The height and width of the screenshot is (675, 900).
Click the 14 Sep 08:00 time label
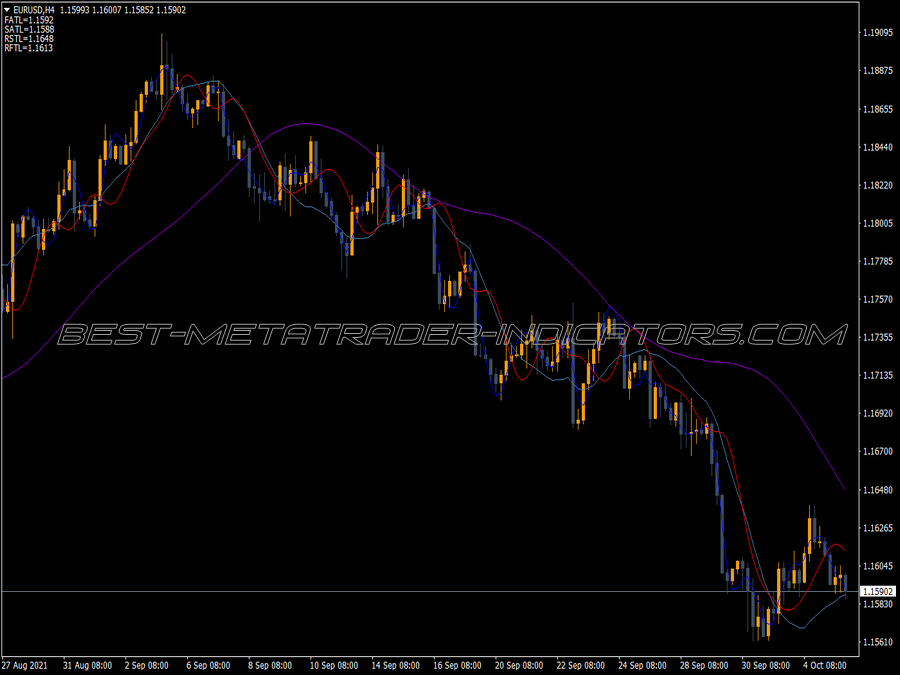coord(395,665)
